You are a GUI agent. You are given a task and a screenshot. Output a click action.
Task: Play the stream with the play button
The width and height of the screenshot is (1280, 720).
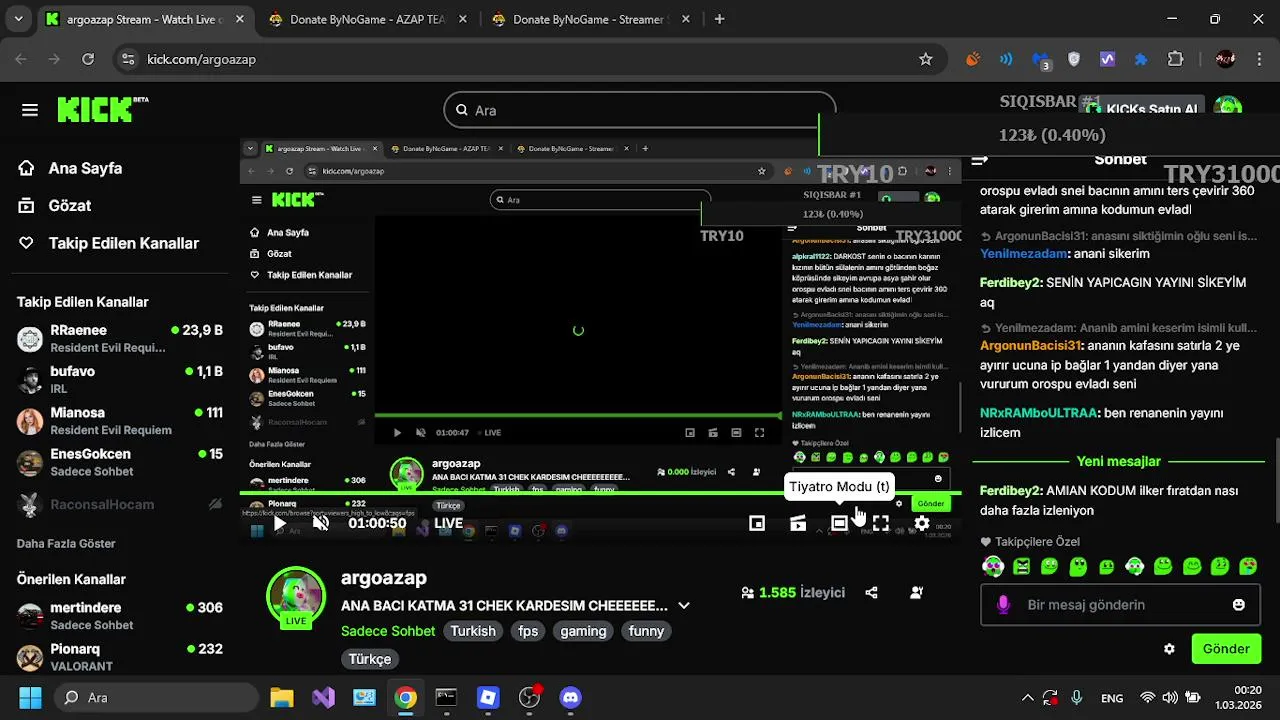[x=280, y=523]
